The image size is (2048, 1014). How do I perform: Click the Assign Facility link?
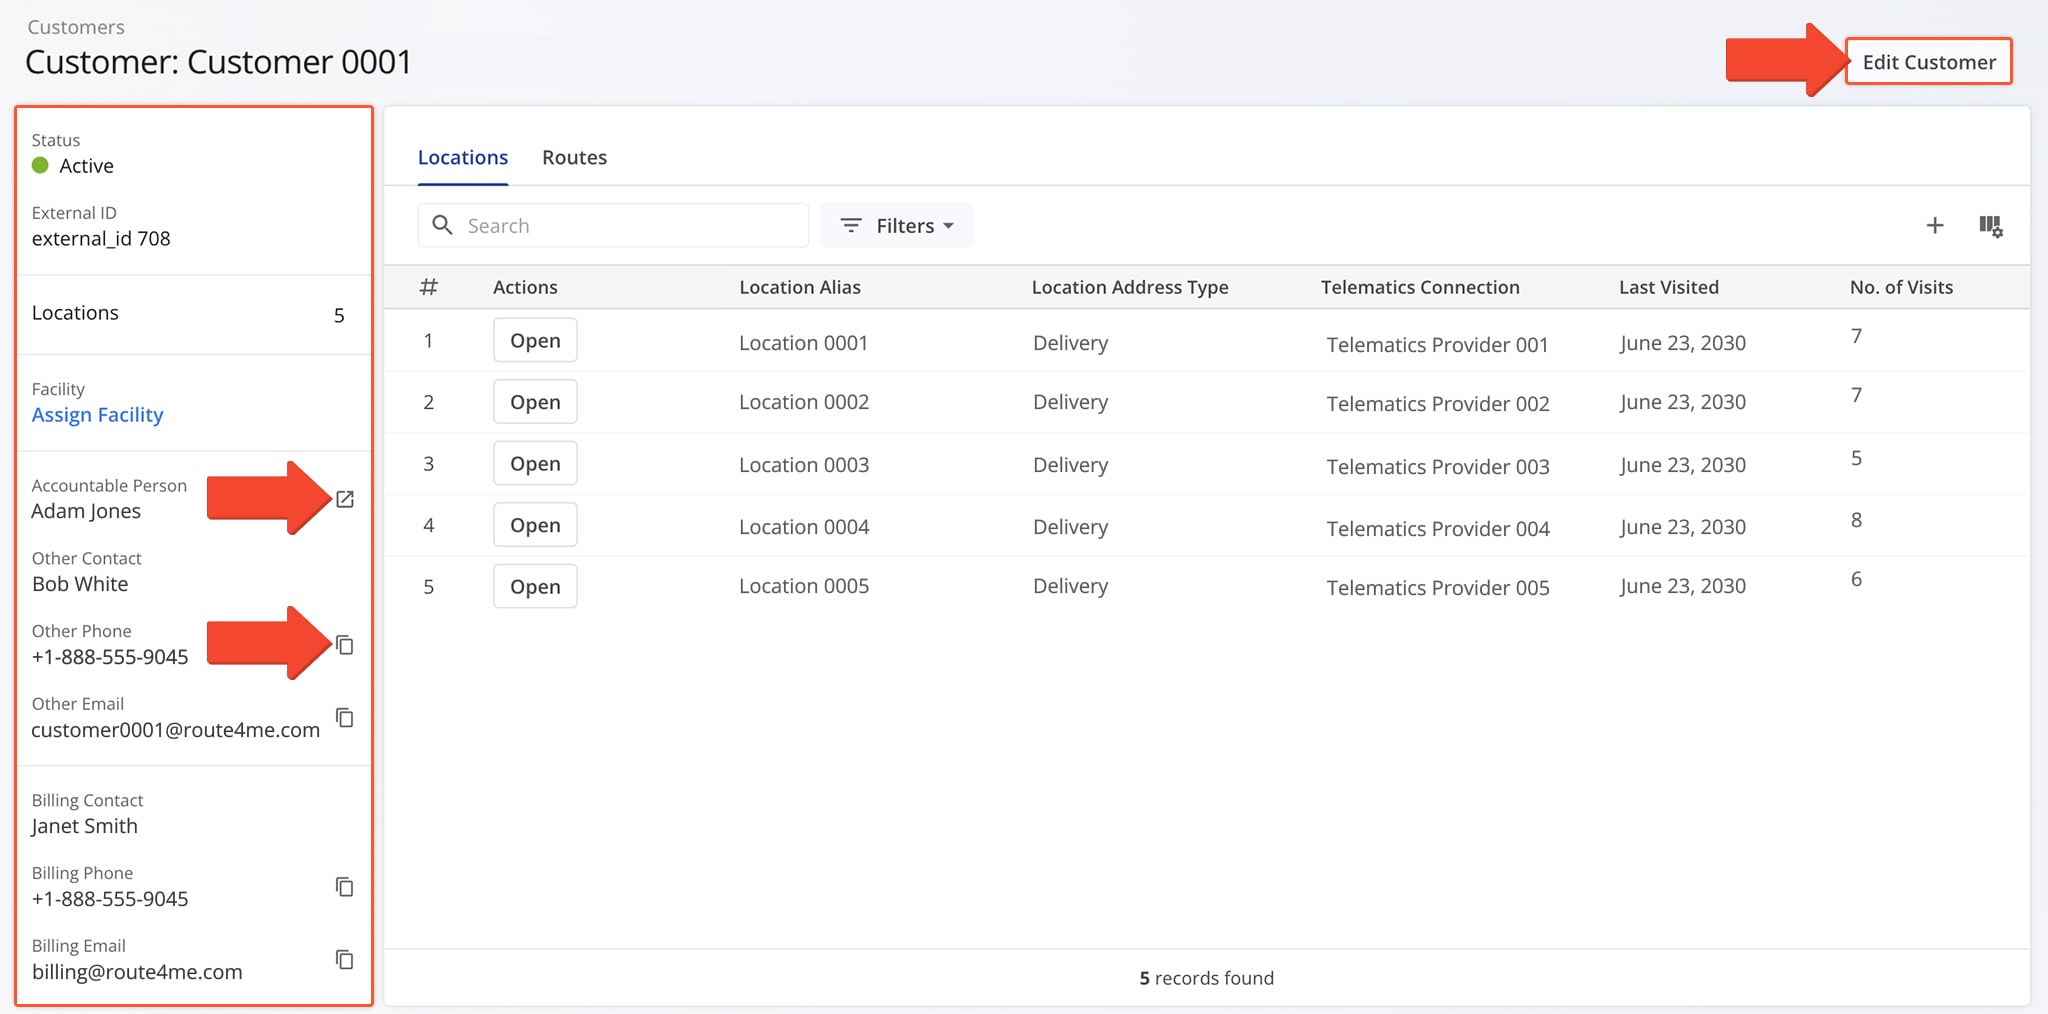tap(97, 414)
